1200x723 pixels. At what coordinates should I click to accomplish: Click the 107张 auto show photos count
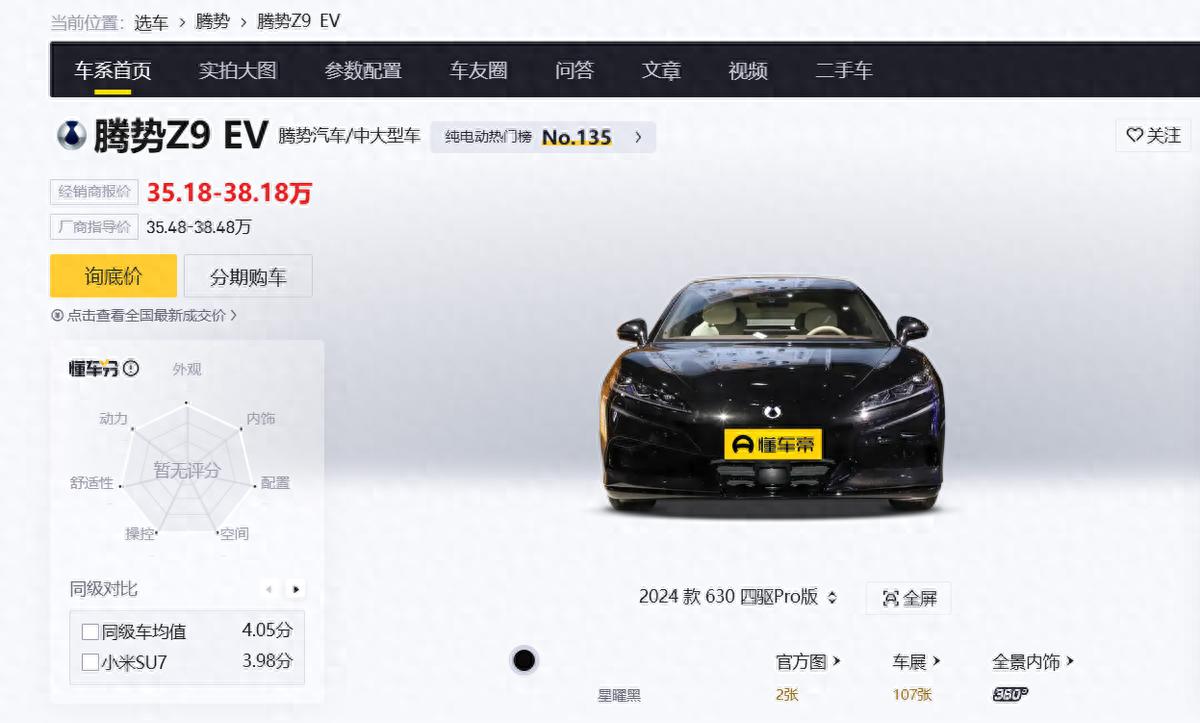[912, 694]
